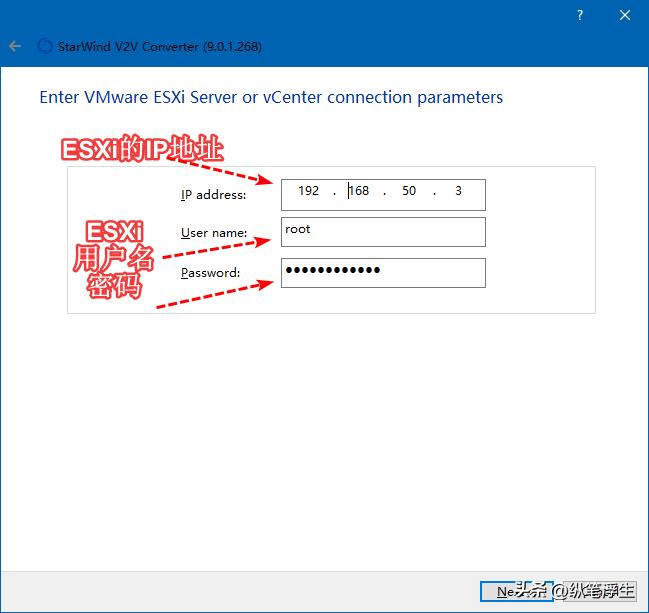Close the V2V Converter window
Image resolution: width=649 pixels, height=613 pixels.
point(625,15)
